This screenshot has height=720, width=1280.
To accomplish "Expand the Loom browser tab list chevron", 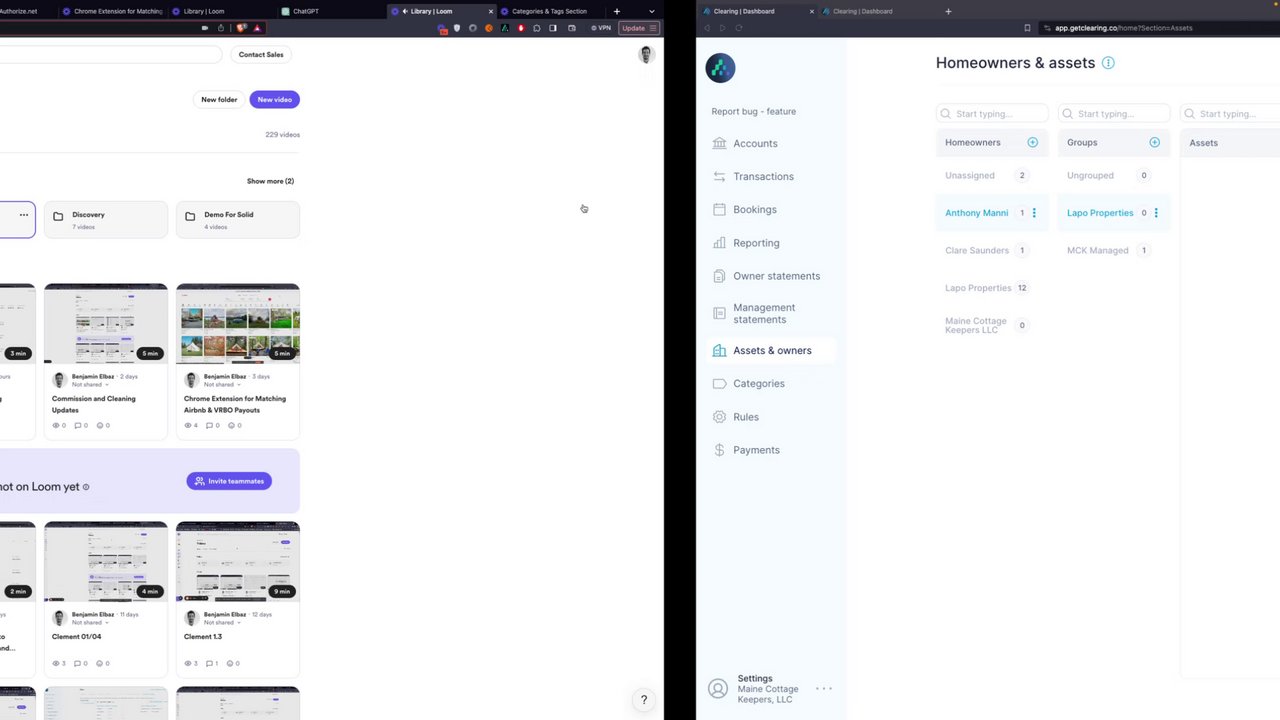I will pos(652,11).
